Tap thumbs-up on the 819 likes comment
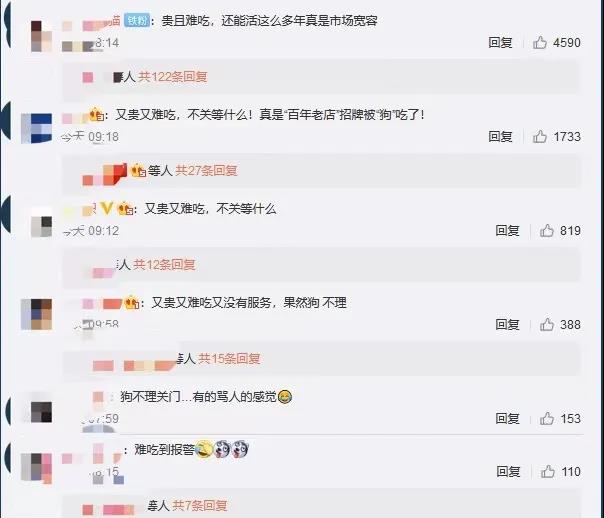The image size is (604, 518). point(547,230)
